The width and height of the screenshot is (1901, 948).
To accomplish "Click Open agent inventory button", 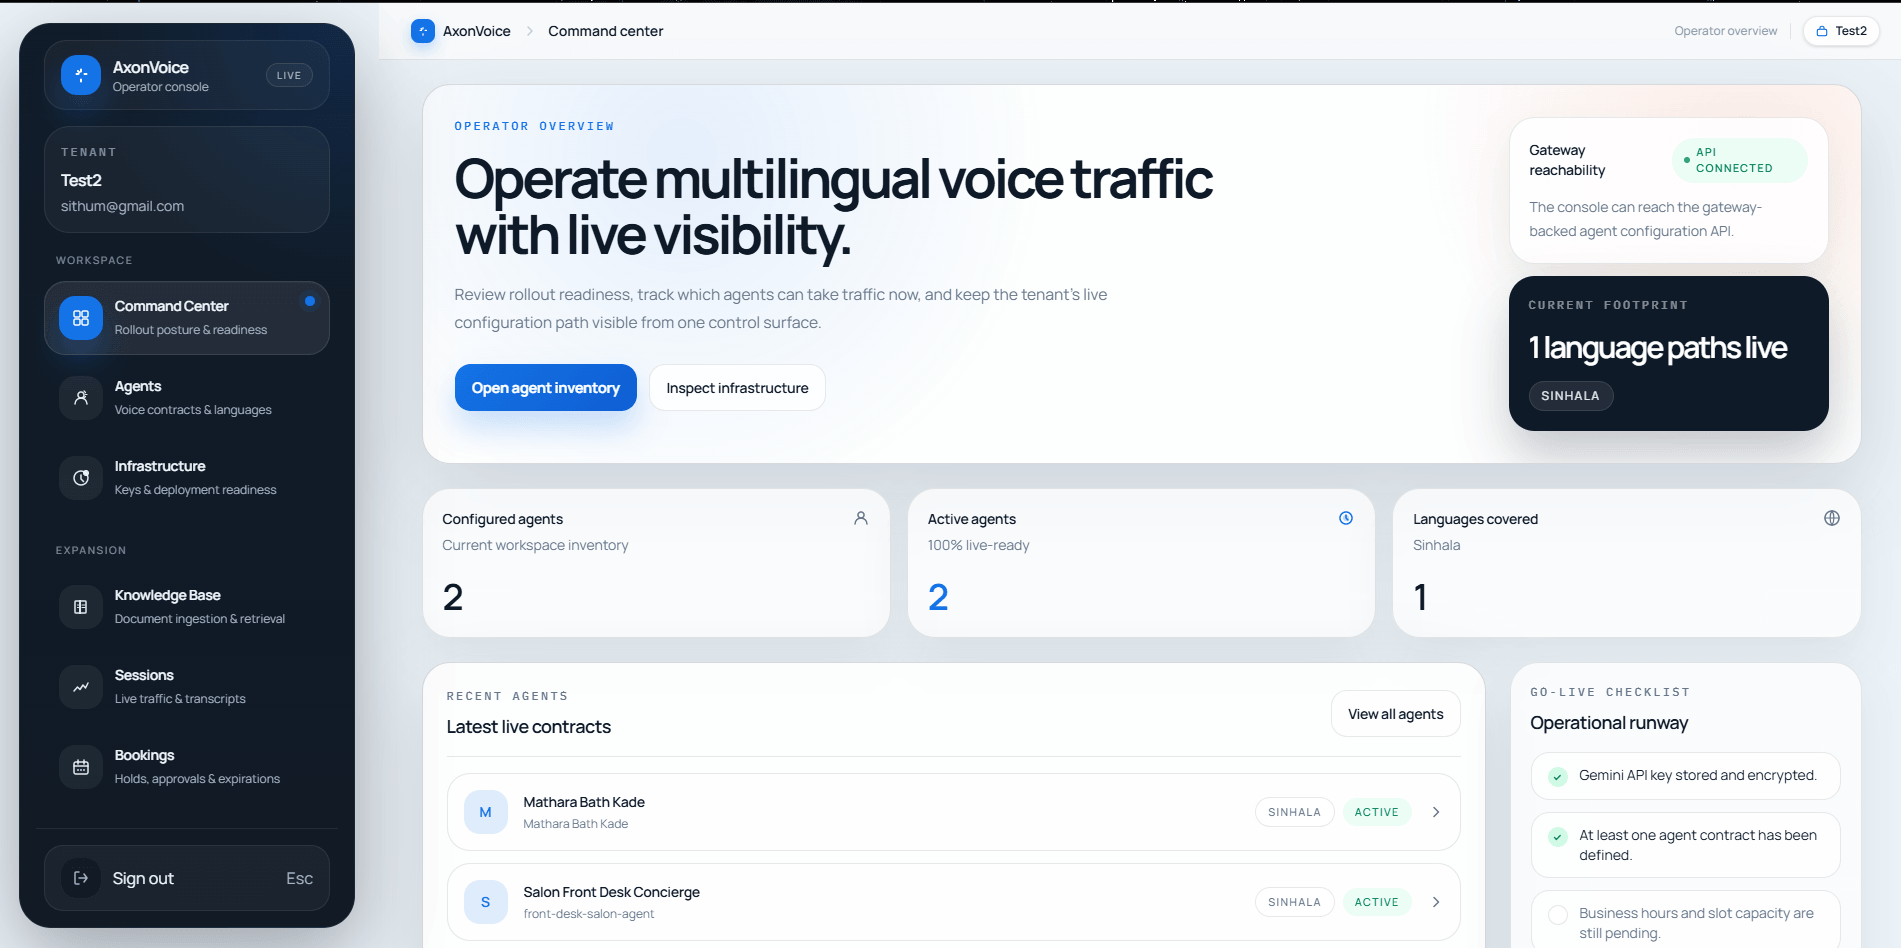I will click(x=546, y=388).
